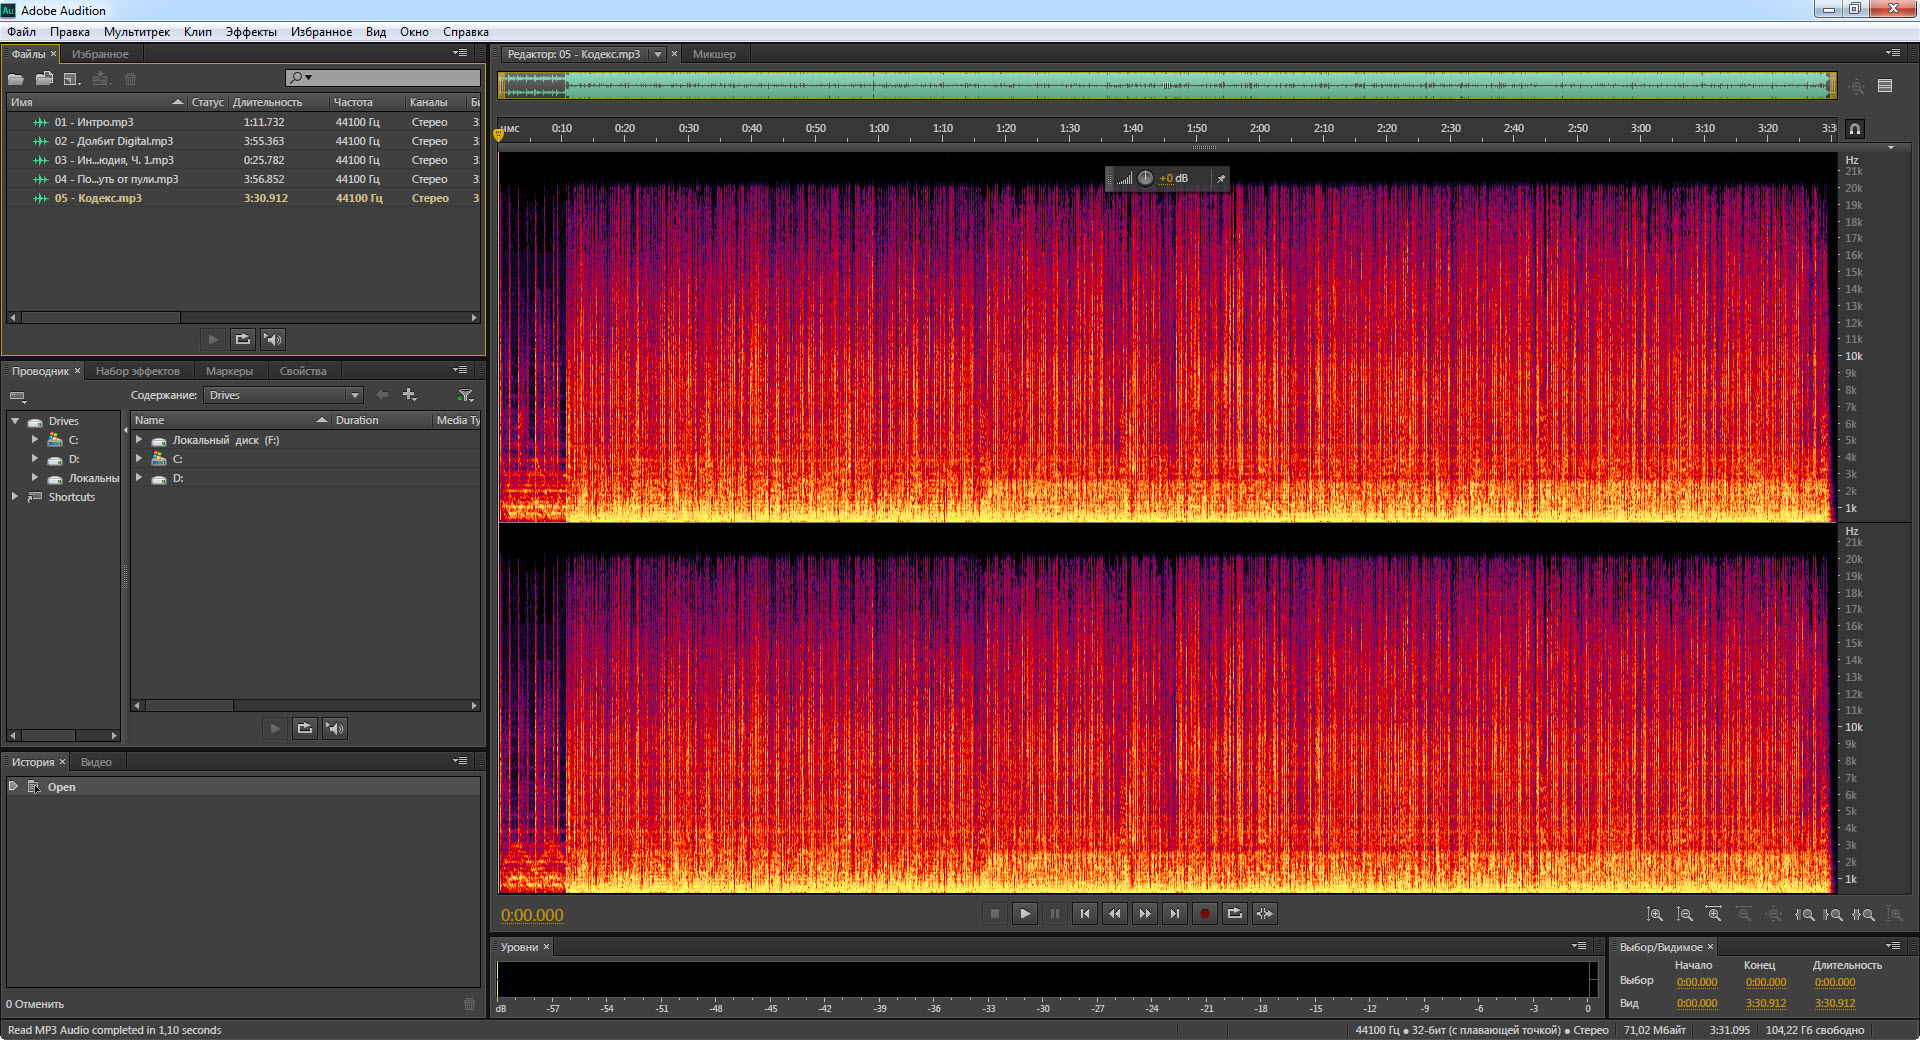Open the Эффекты menu

point(251,32)
